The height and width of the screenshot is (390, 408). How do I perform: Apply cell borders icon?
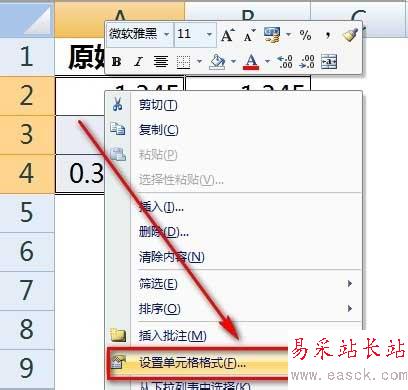pos(183,62)
